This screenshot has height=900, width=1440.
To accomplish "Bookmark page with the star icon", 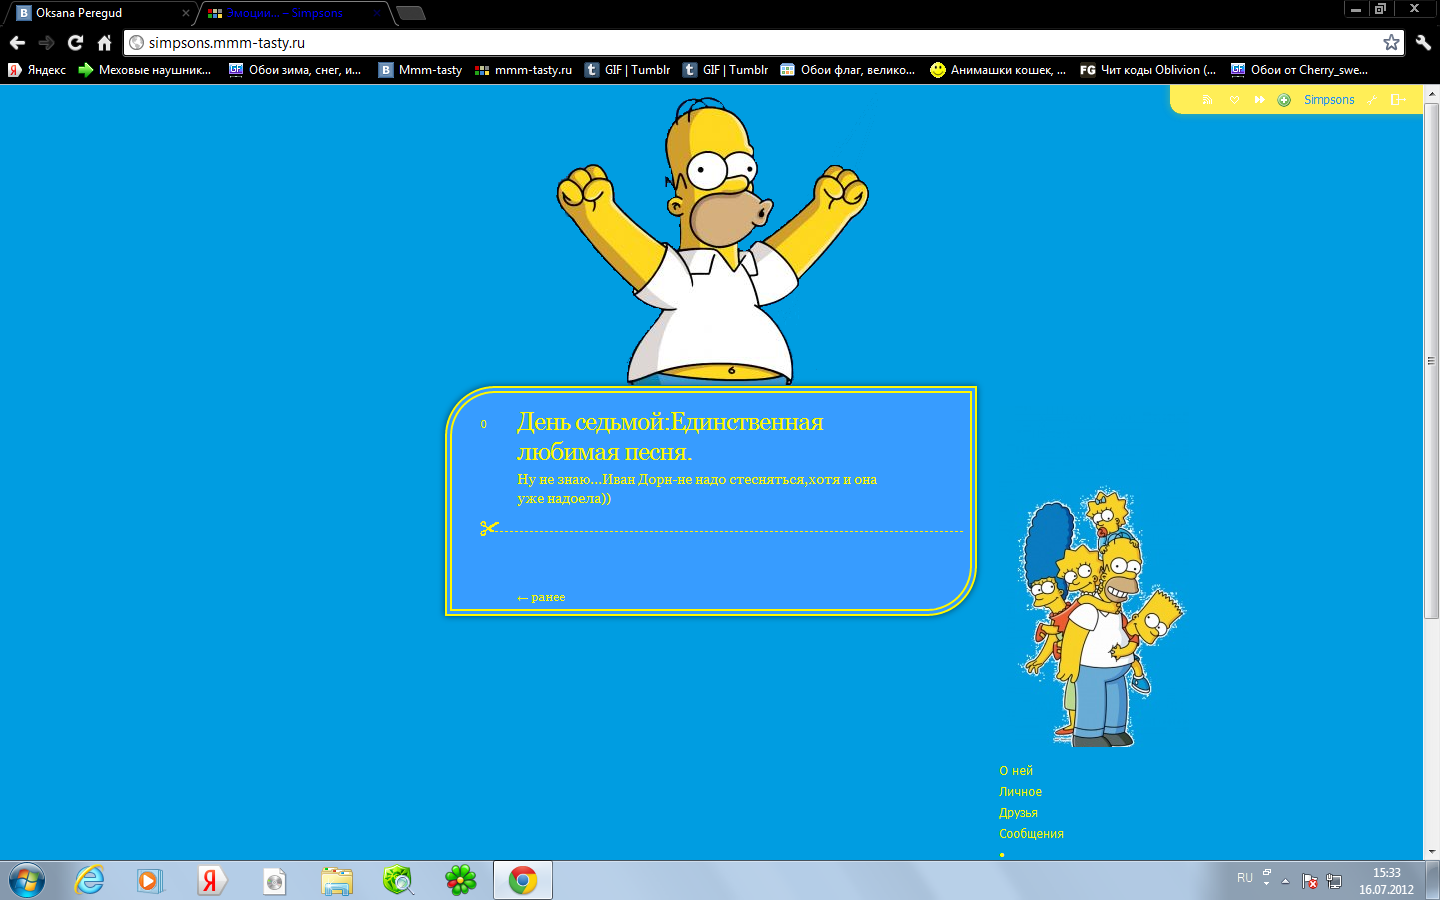I will [x=1391, y=42].
